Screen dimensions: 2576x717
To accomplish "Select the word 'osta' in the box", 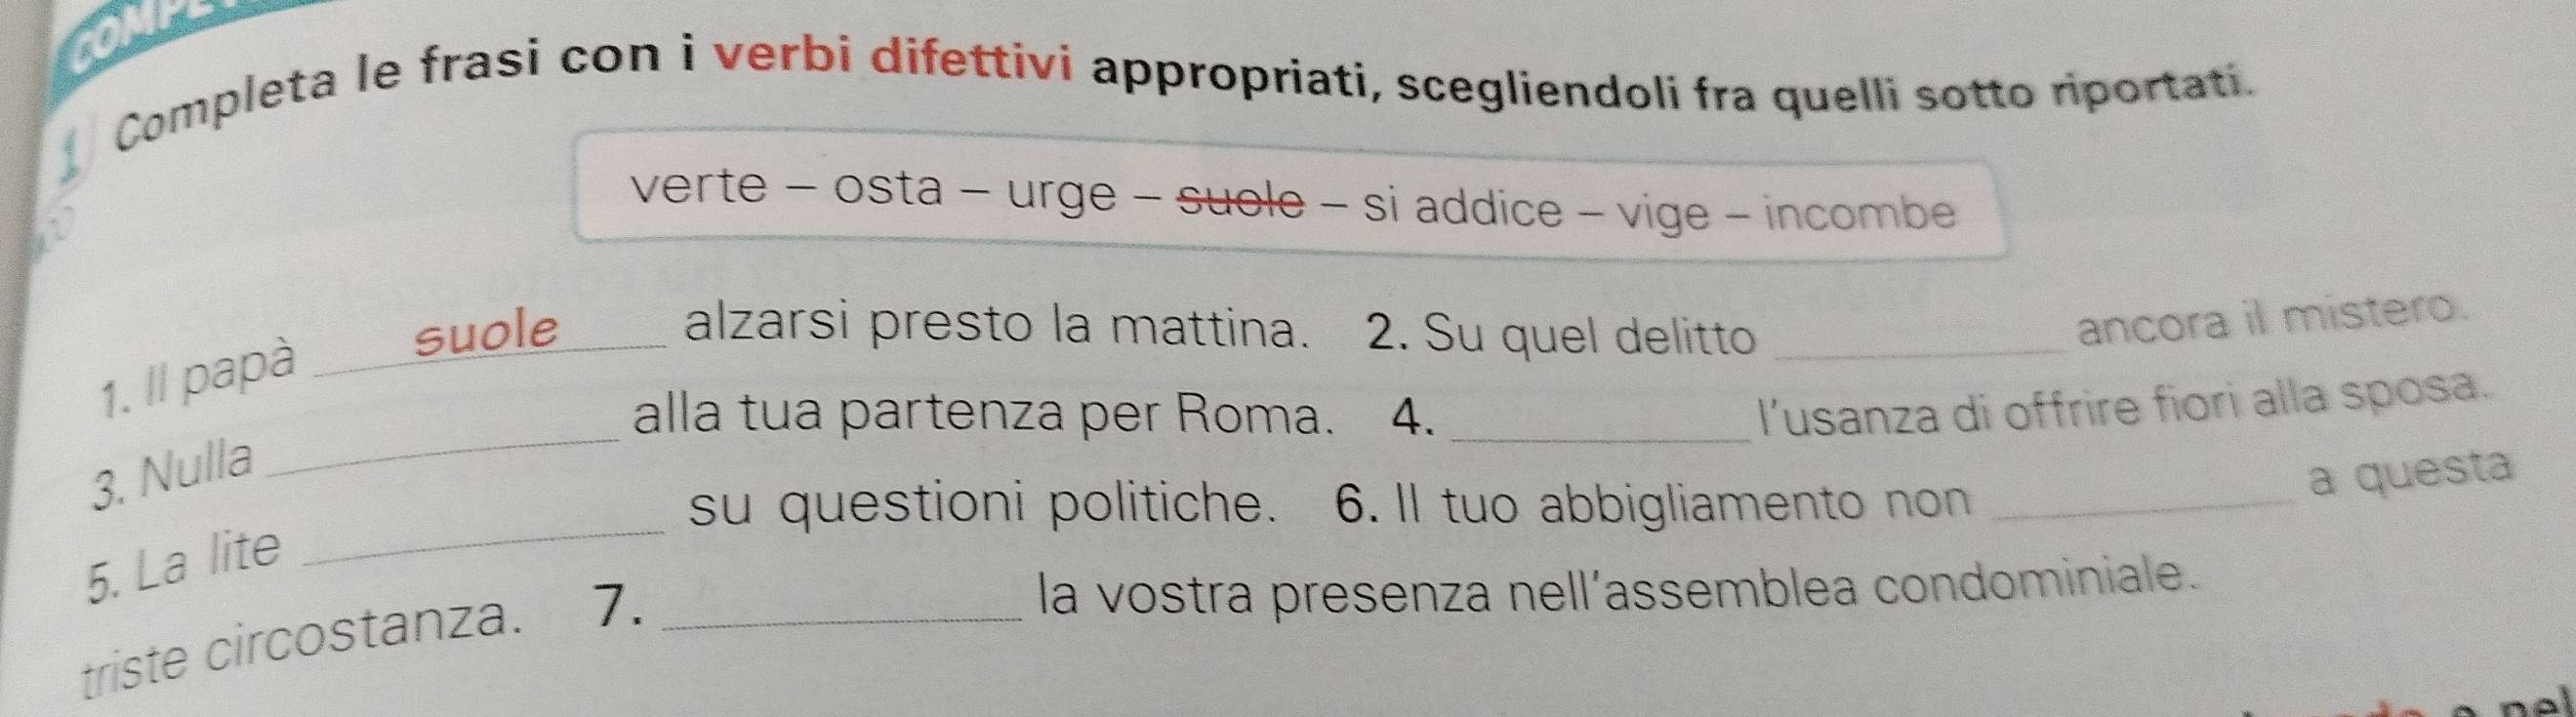I will pos(886,190).
